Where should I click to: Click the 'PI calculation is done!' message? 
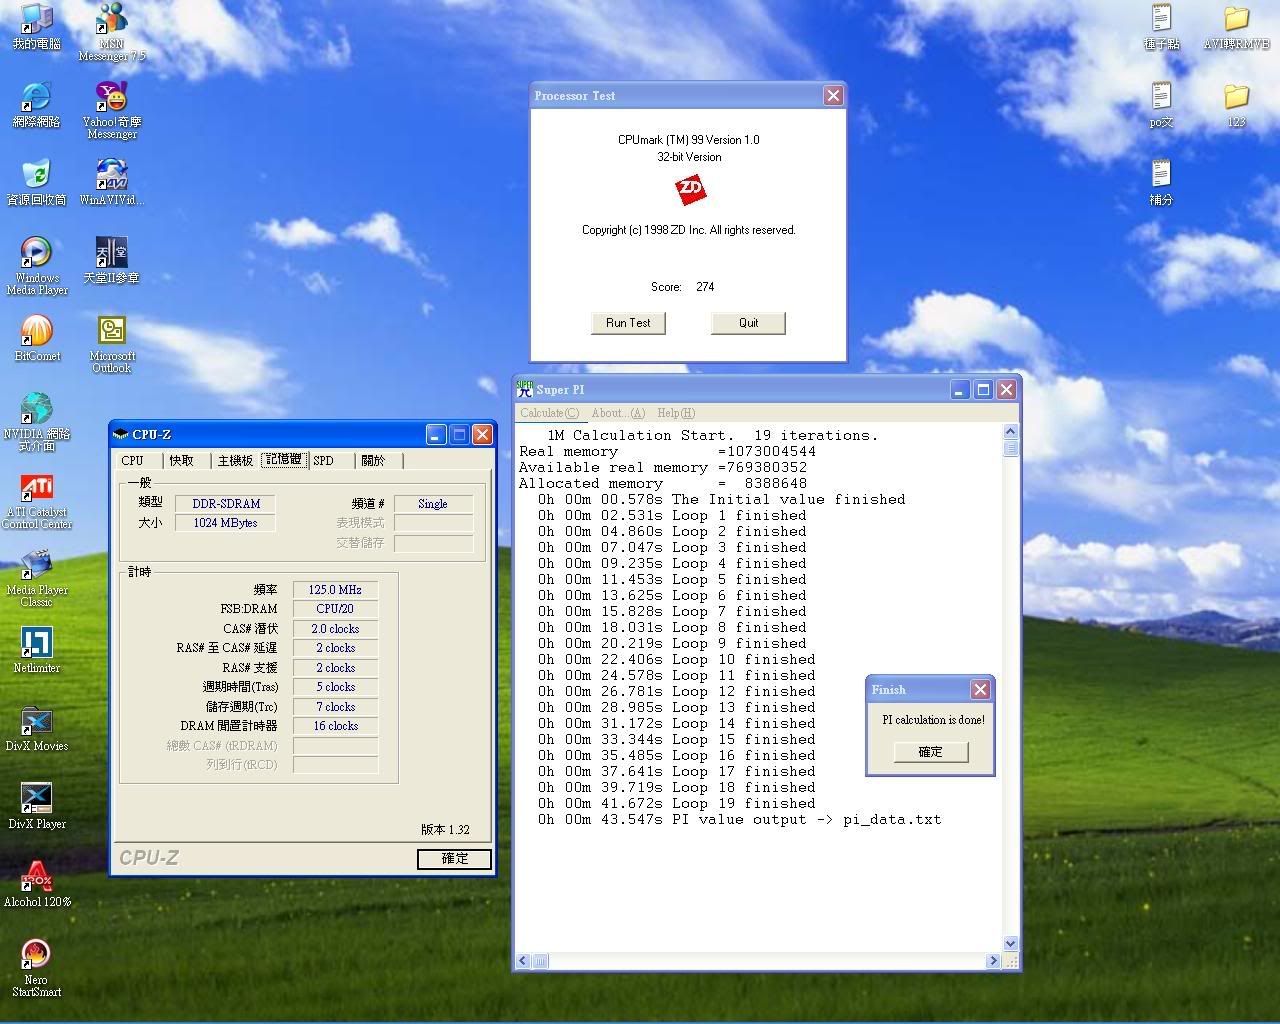pyautogui.click(x=933, y=720)
